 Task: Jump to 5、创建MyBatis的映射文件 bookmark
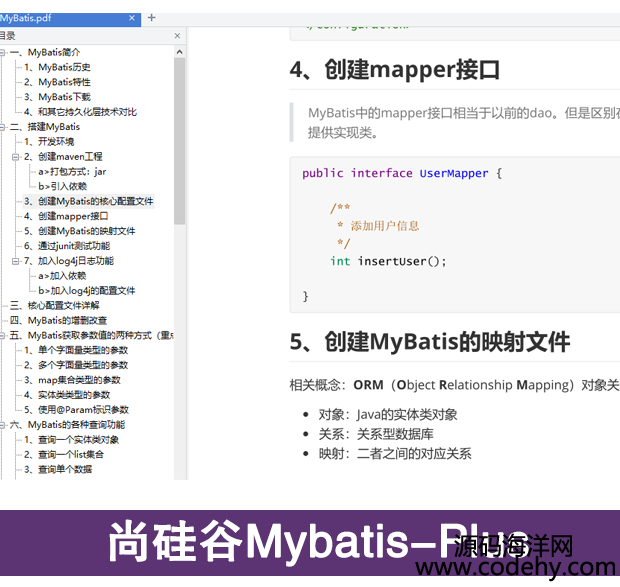pos(79,231)
